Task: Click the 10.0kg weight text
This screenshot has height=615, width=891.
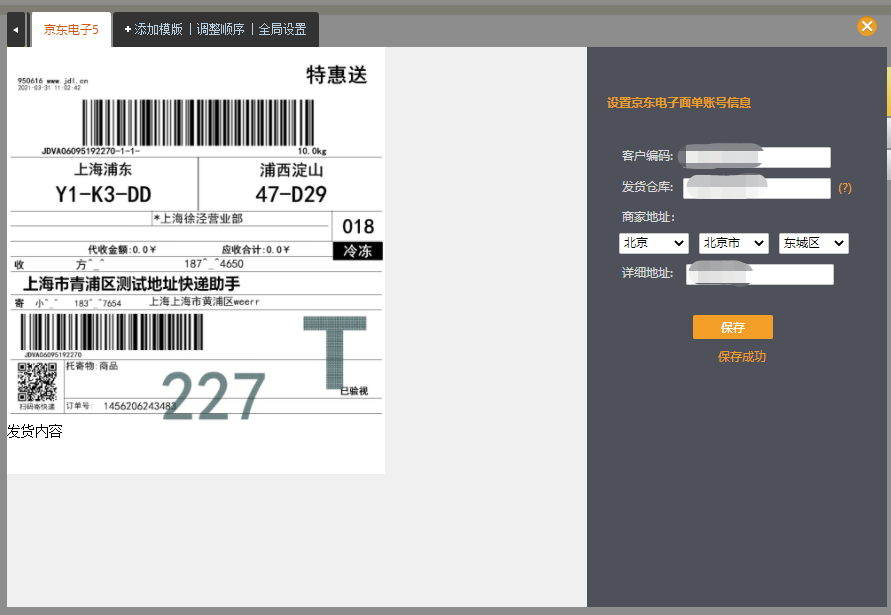Action: pyautogui.click(x=312, y=151)
